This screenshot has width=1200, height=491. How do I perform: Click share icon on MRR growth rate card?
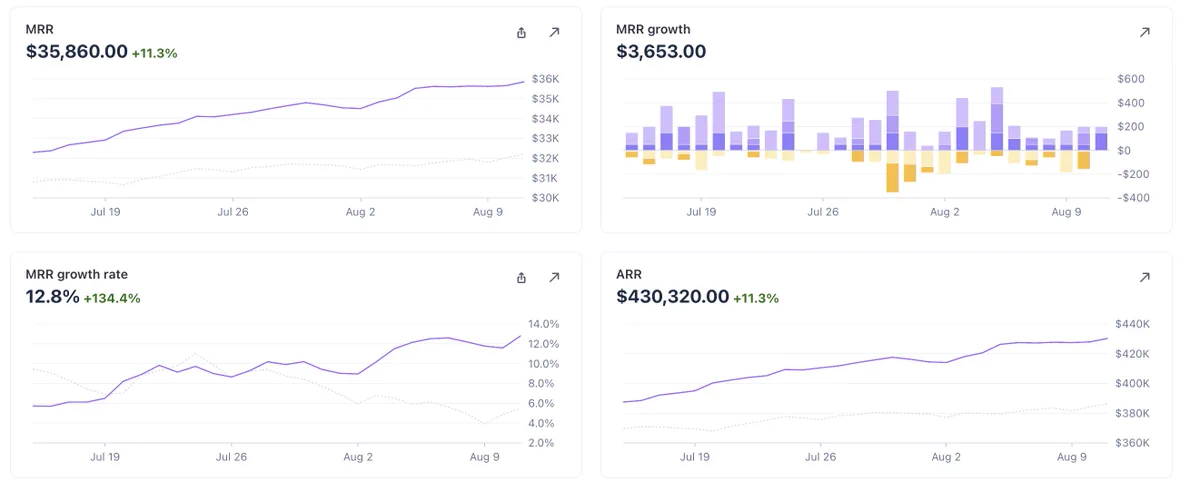pyautogui.click(x=521, y=277)
